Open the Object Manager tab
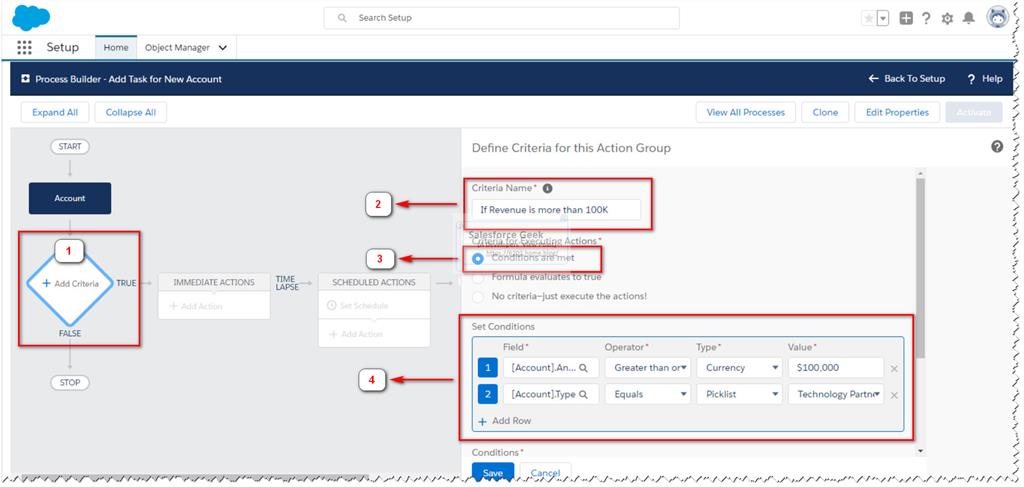 point(177,48)
